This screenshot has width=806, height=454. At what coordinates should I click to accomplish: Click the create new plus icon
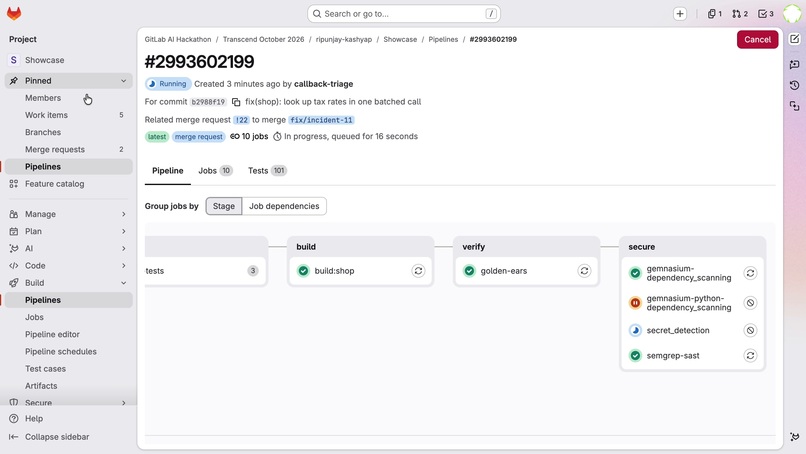(680, 14)
